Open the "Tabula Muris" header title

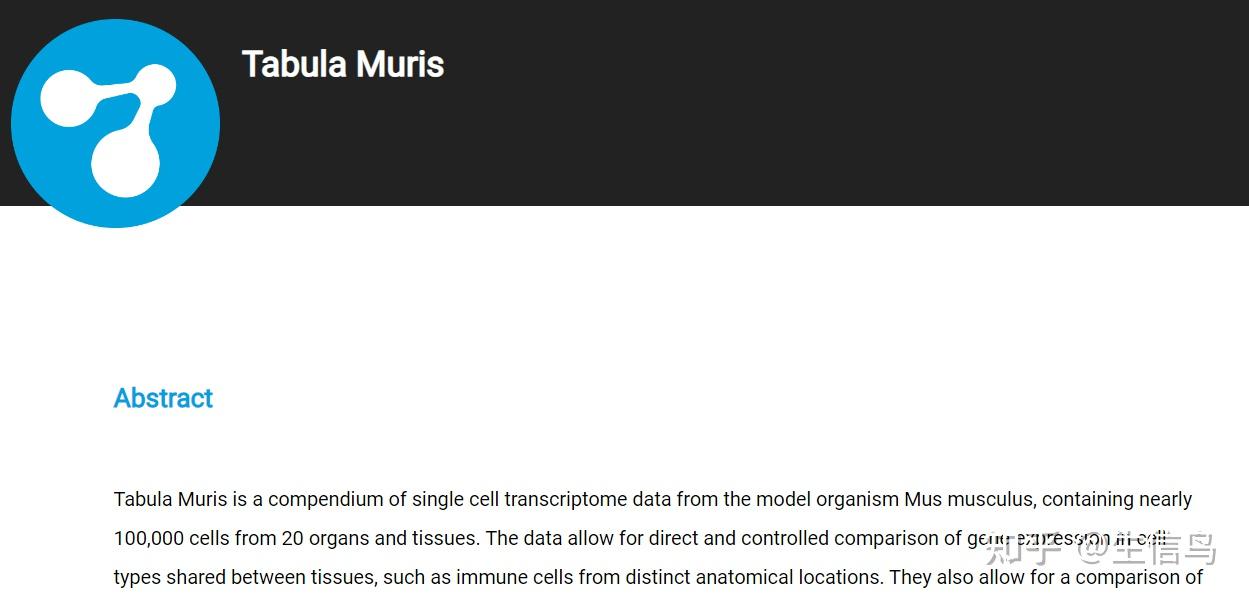342,64
